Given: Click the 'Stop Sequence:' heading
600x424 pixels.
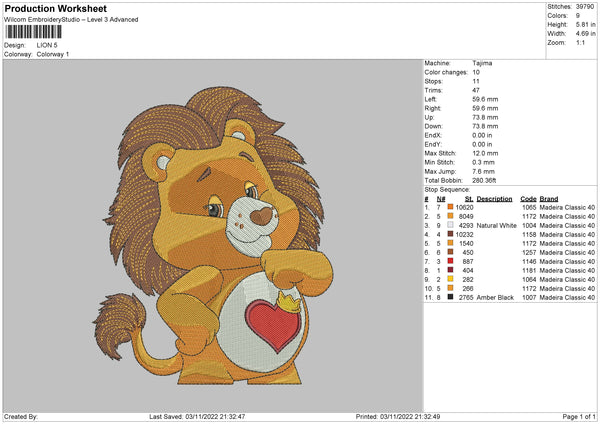Looking at the screenshot, I should tap(447, 189).
